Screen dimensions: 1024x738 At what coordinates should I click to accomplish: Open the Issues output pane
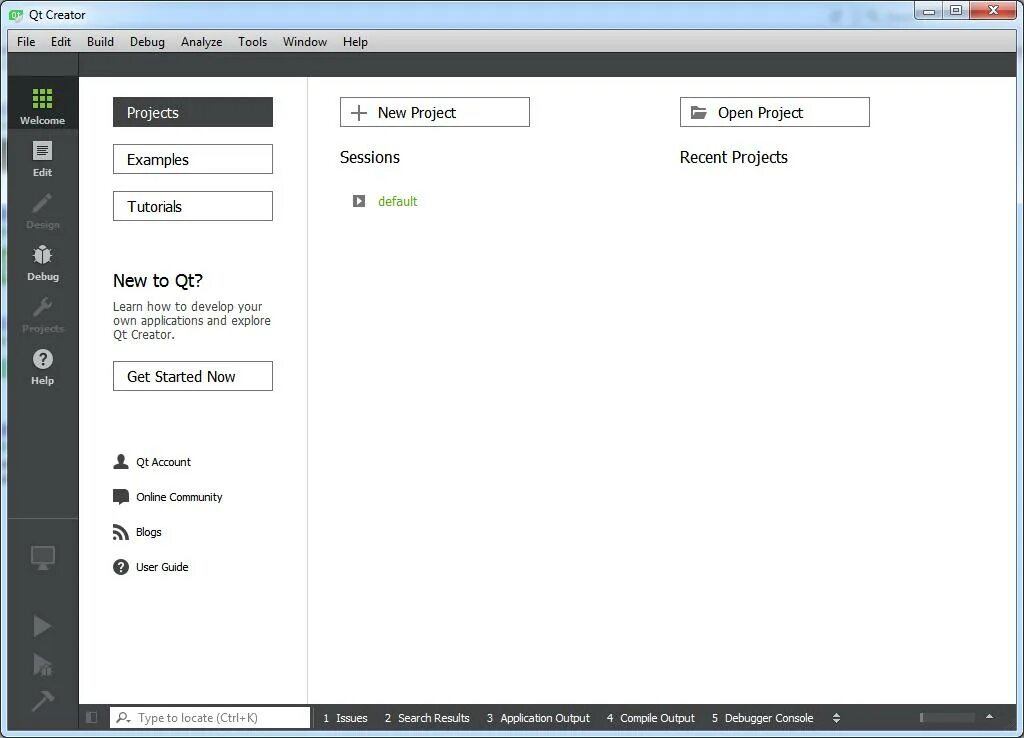(345, 718)
